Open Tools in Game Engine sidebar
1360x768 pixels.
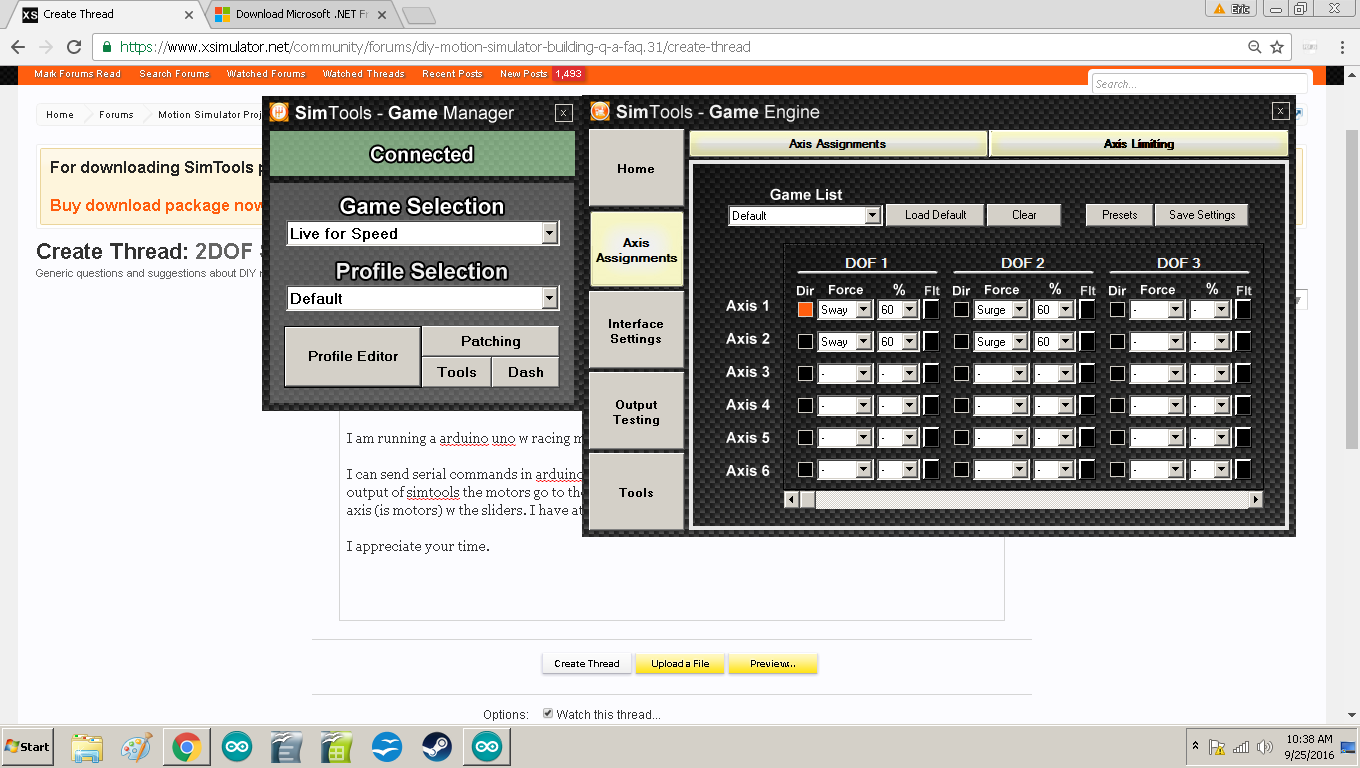pyautogui.click(x=636, y=492)
